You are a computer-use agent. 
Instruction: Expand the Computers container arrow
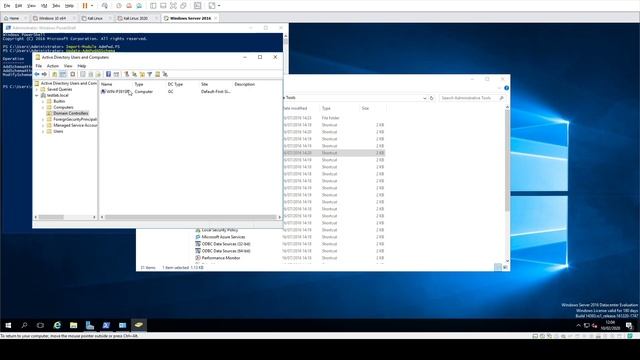coord(43,107)
